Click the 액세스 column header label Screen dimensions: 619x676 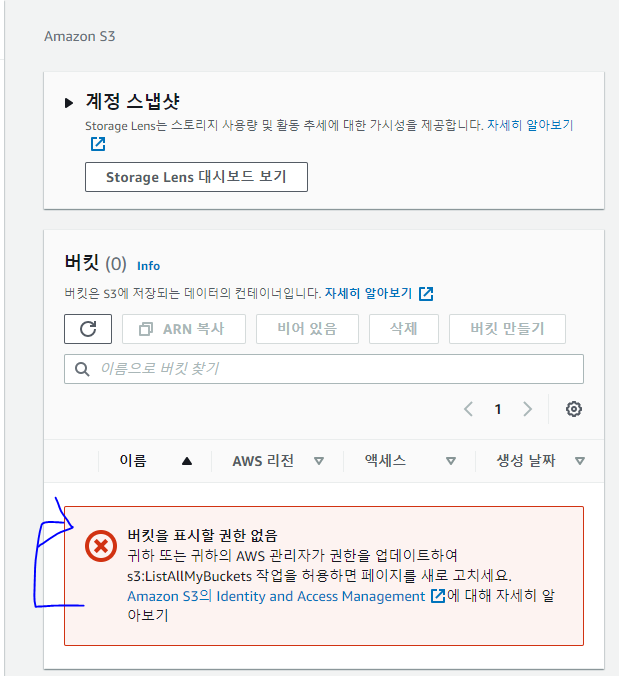[x=385, y=461]
